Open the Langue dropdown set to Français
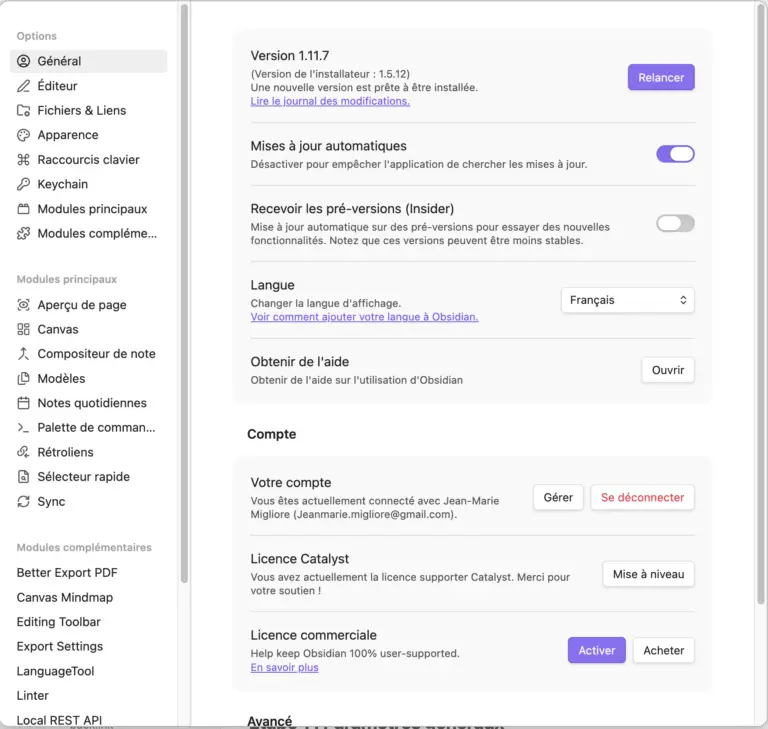Image resolution: width=768 pixels, height=729 pixels. click(627, 300)
